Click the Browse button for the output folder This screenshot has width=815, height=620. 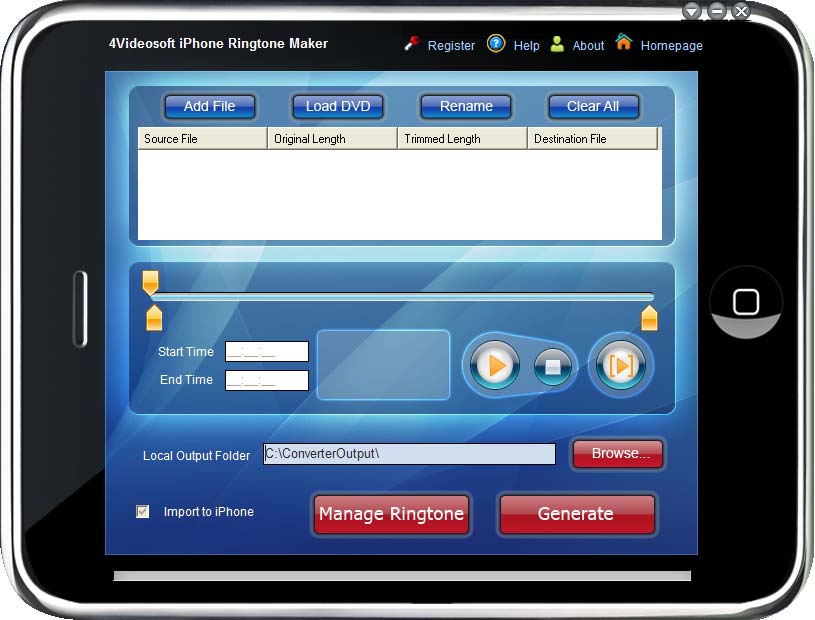click(x=619, y=454)
